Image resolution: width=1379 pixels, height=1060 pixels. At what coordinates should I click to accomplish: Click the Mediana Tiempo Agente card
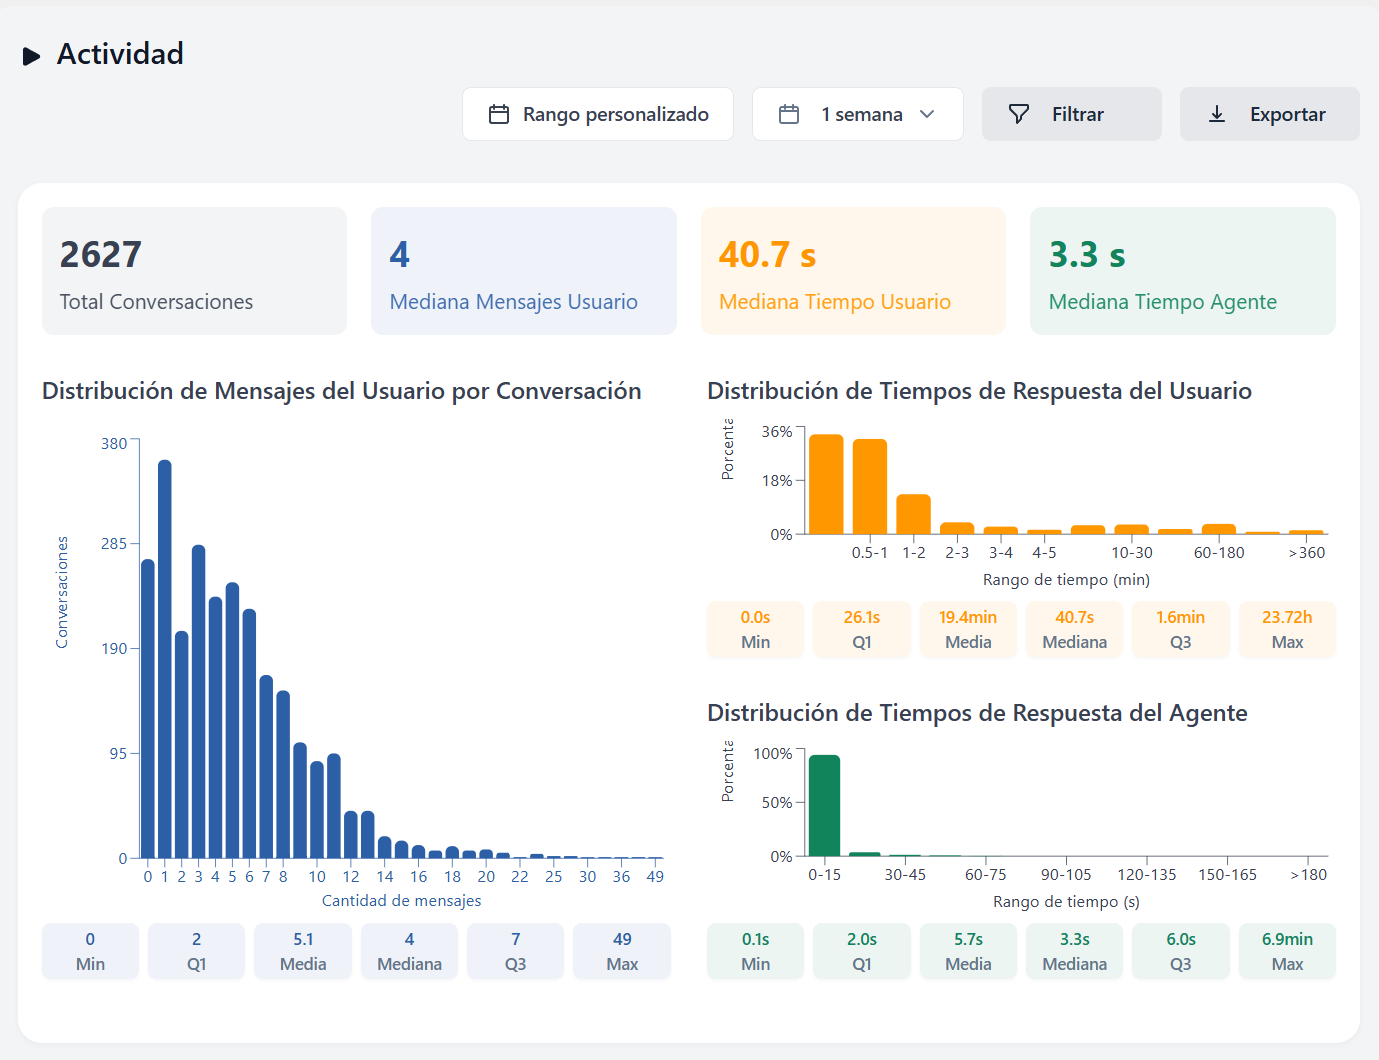point(1183,271)
